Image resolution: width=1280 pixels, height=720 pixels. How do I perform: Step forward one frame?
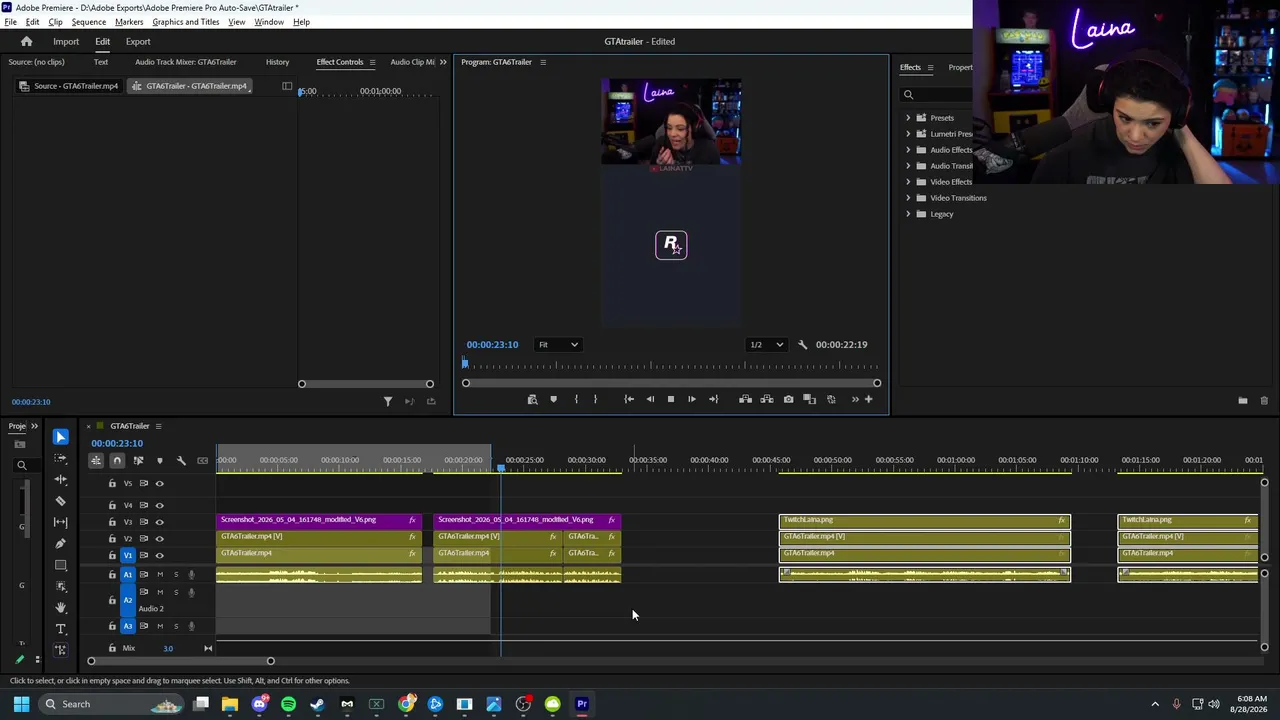point(692,400)
